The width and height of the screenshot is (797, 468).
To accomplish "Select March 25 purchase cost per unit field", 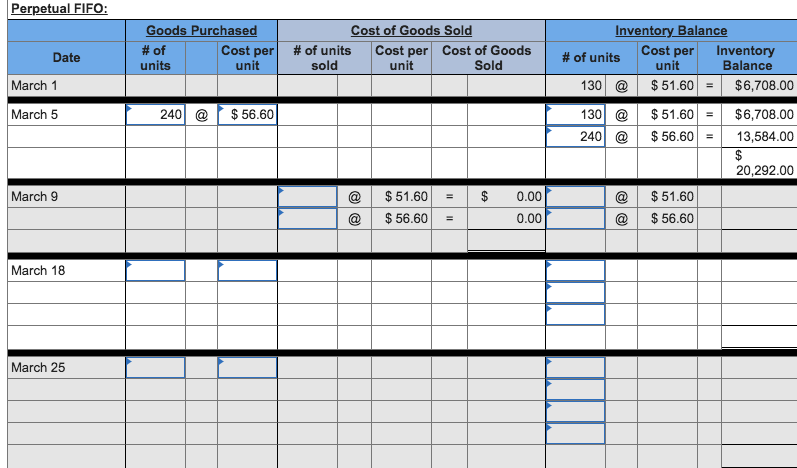I will click(x=248, y=368).
